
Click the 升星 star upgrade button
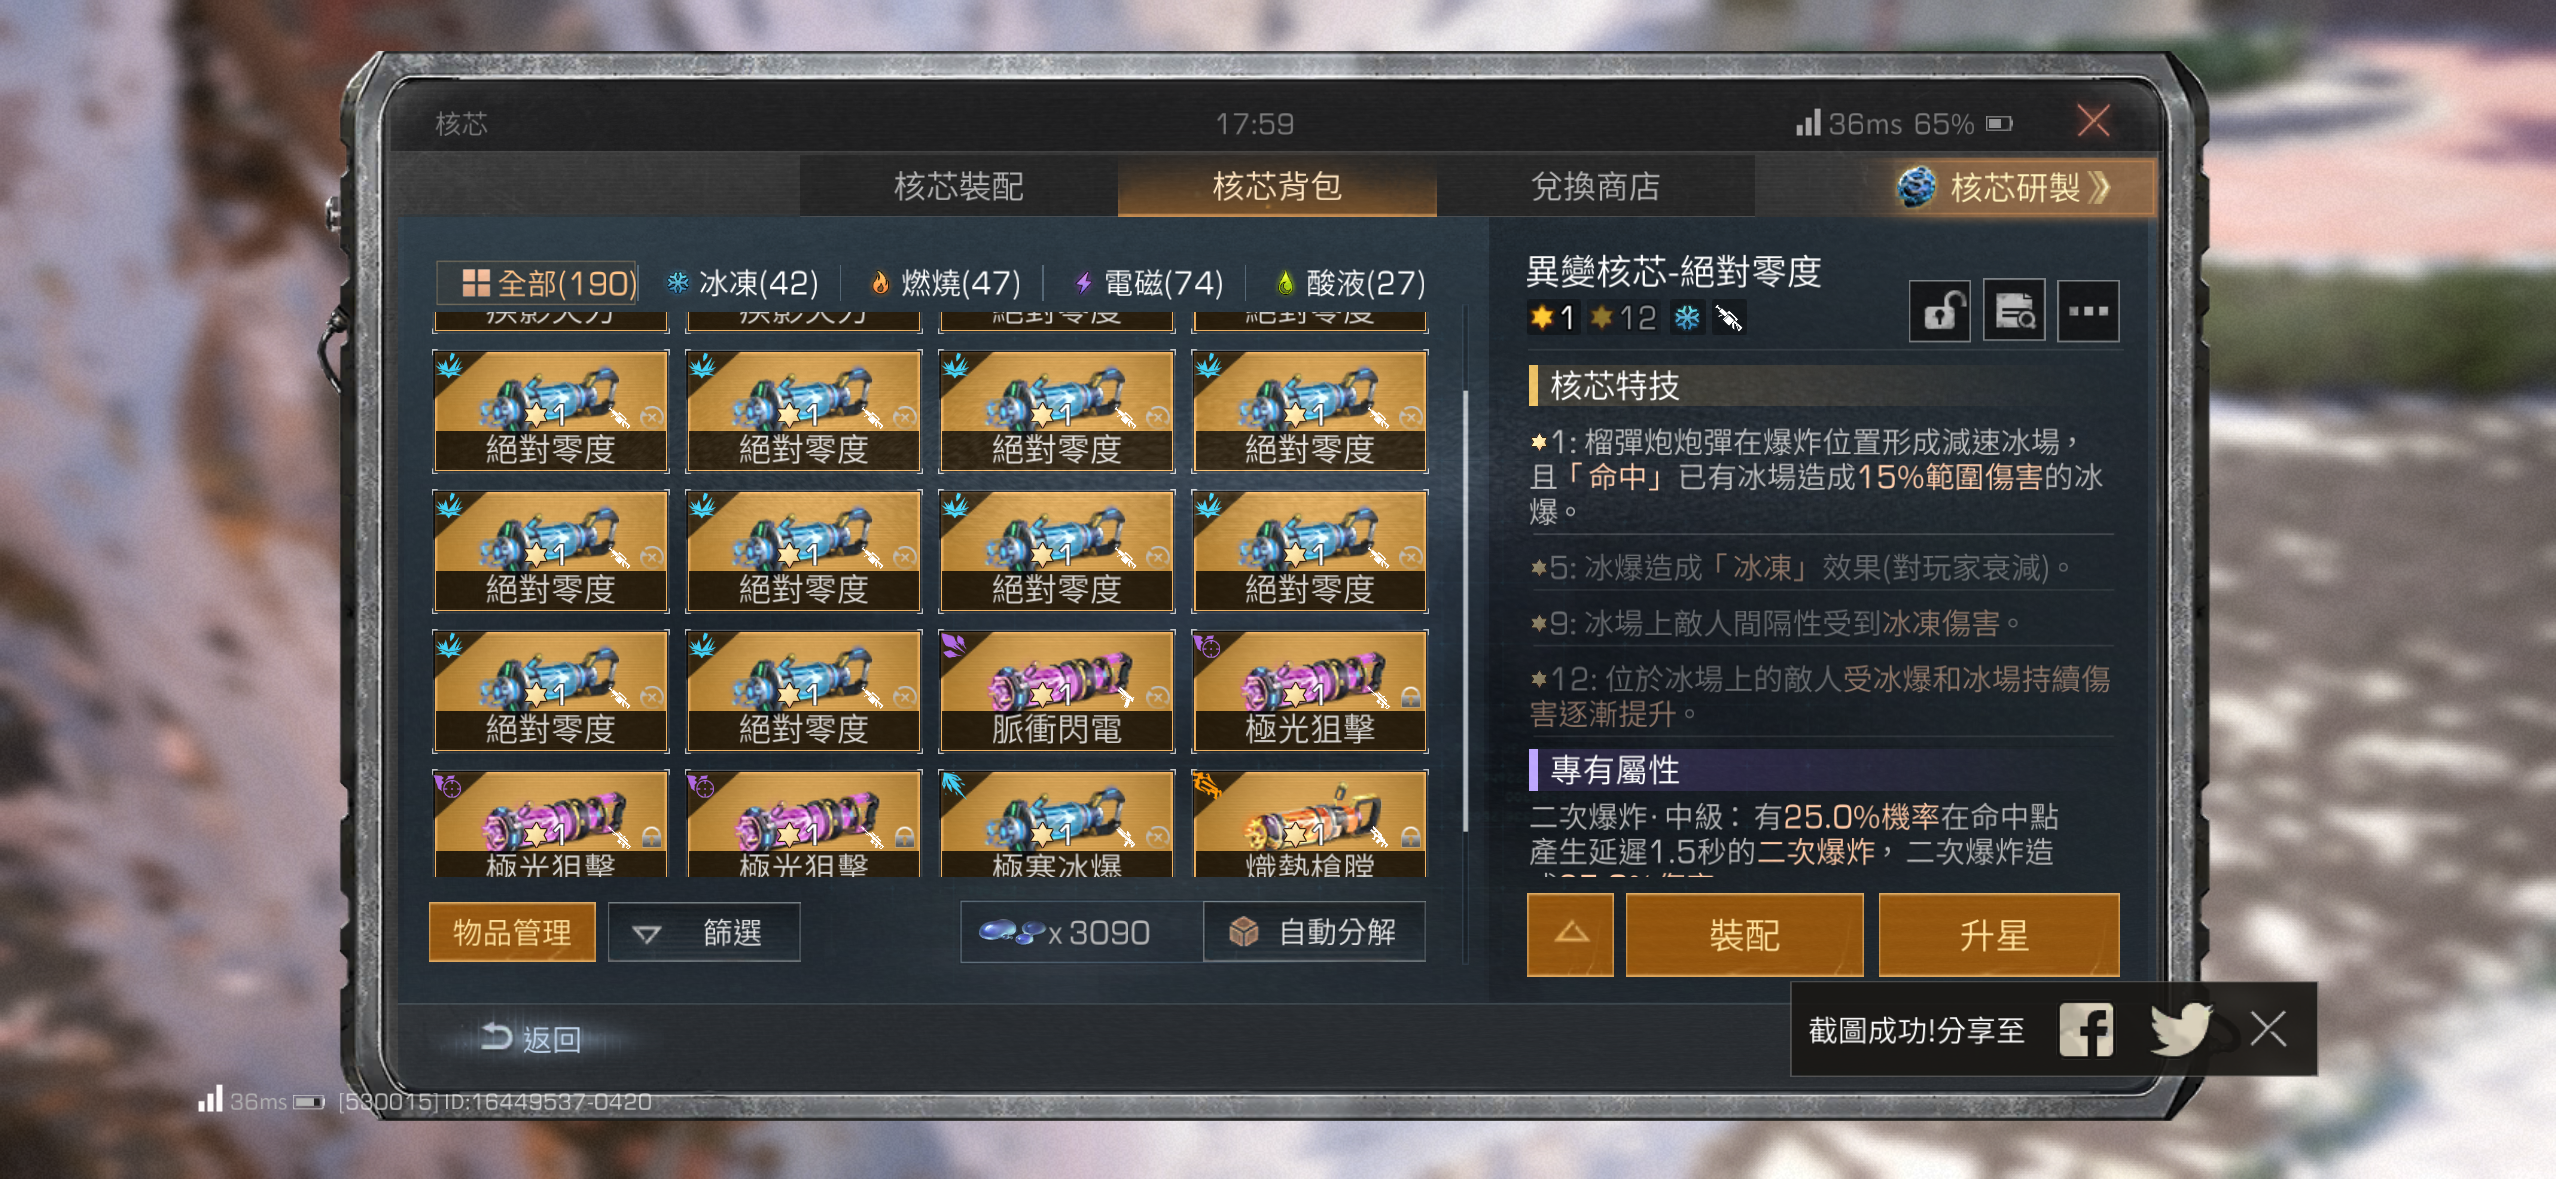pyautogui.click(x=1998, y=934)
